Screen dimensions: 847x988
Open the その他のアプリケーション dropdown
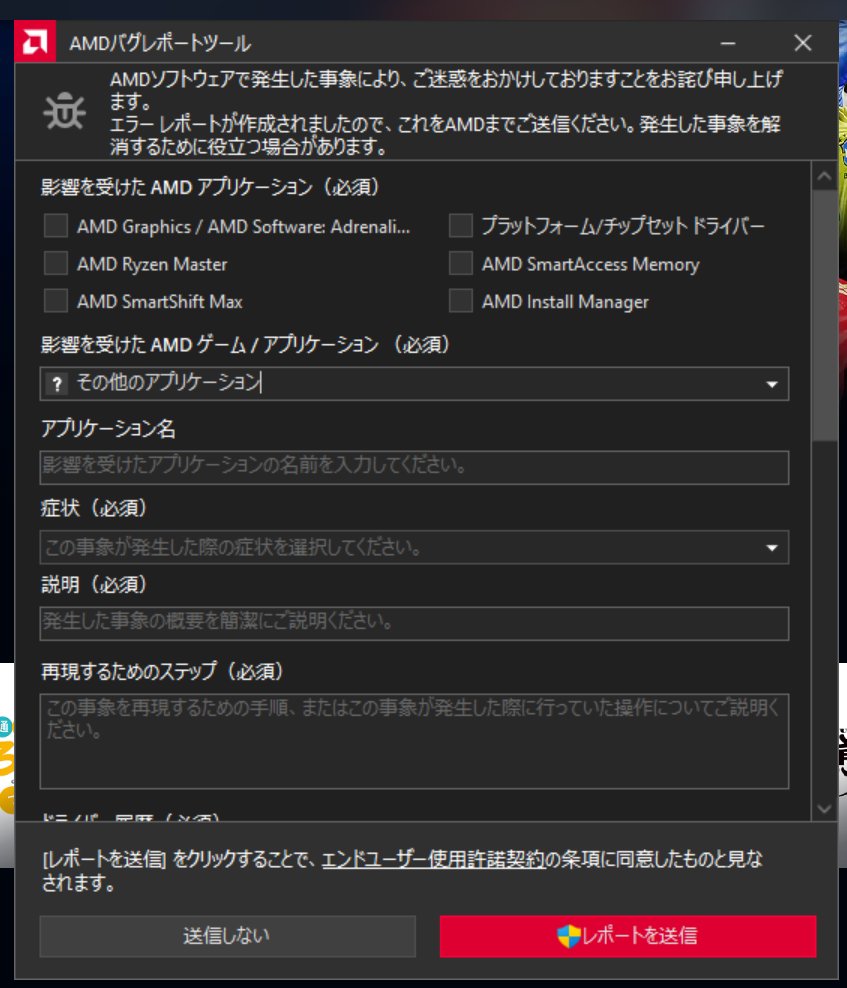[x=414, y=384]
